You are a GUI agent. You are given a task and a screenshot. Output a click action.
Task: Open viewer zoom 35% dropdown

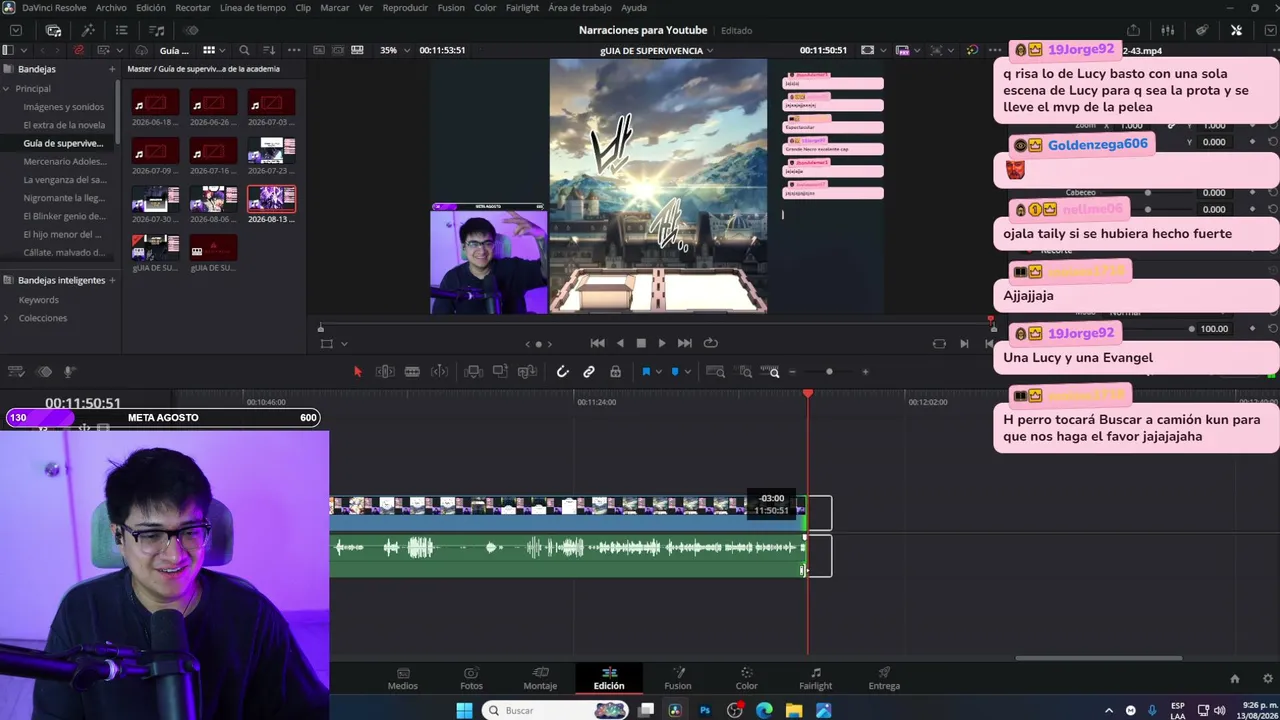coord(393,50)
